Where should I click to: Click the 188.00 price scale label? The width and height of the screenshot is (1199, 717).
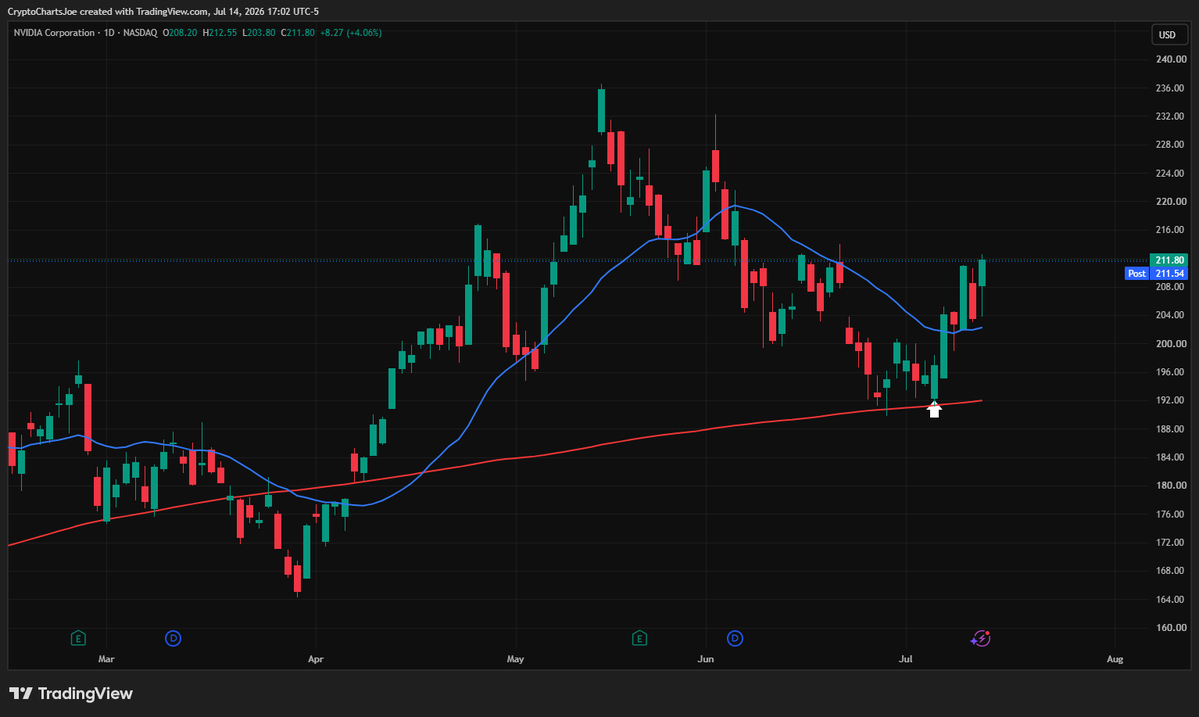[x=1170, y=429]
